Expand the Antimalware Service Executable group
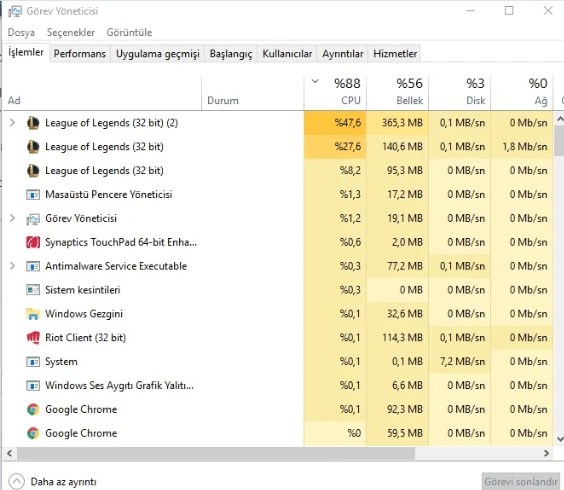 coord(12,266)
